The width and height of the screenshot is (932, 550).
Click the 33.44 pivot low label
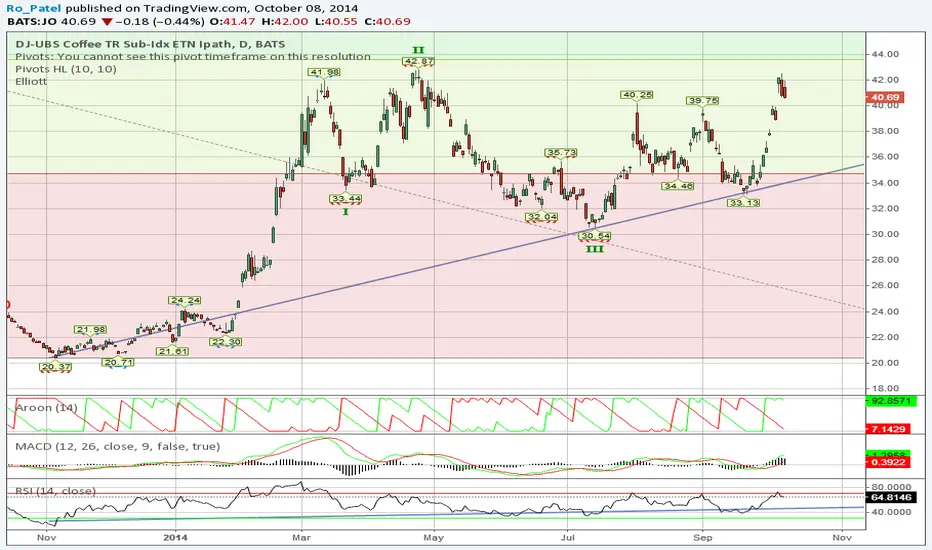(x=346, y=199)
